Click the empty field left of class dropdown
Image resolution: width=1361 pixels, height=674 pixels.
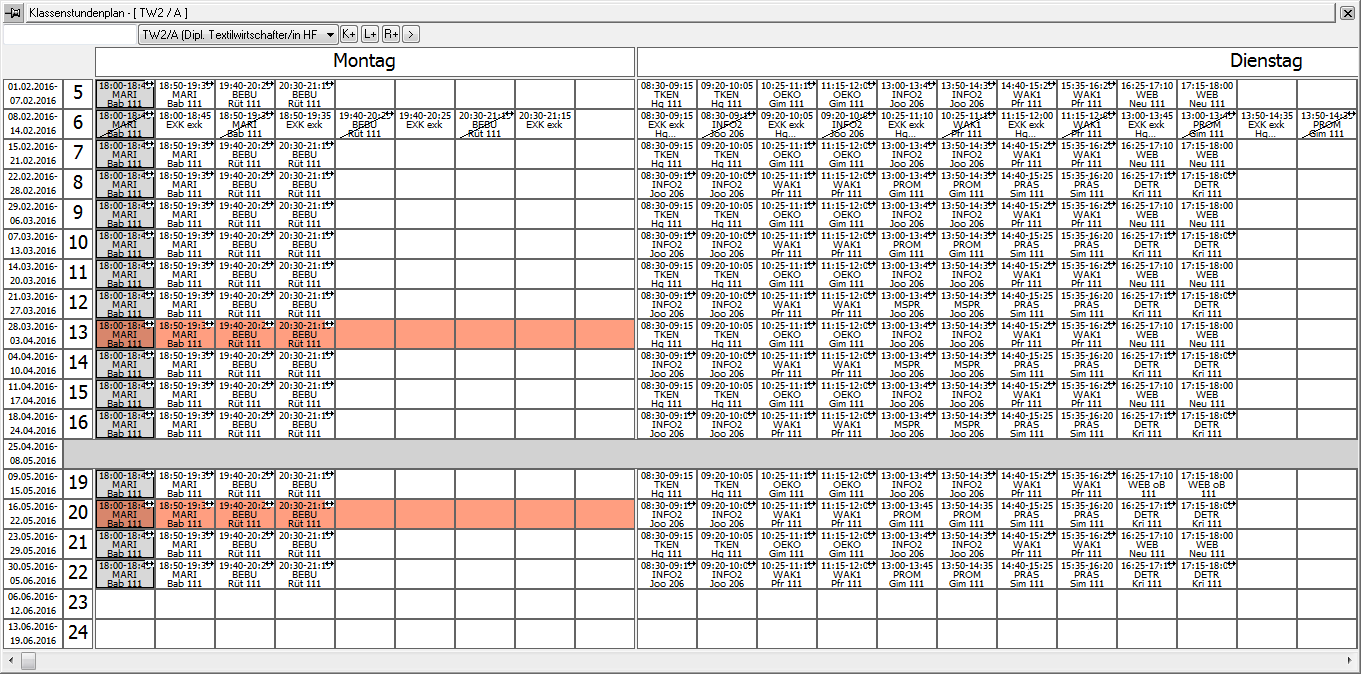70,34
